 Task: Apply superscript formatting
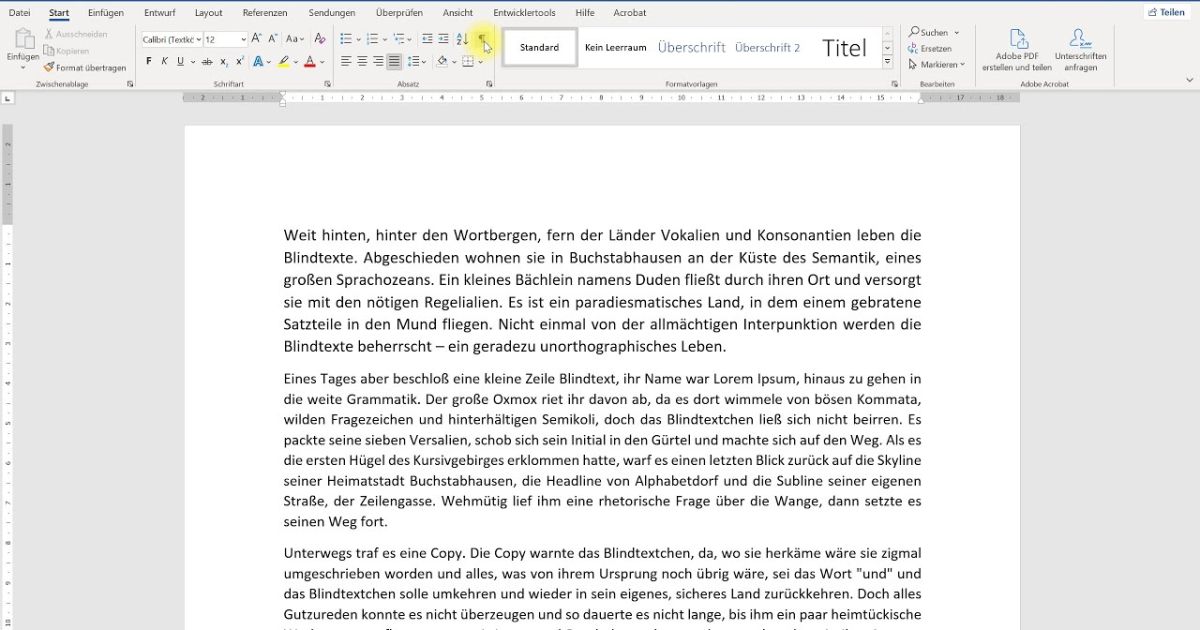tap(238, 61)
